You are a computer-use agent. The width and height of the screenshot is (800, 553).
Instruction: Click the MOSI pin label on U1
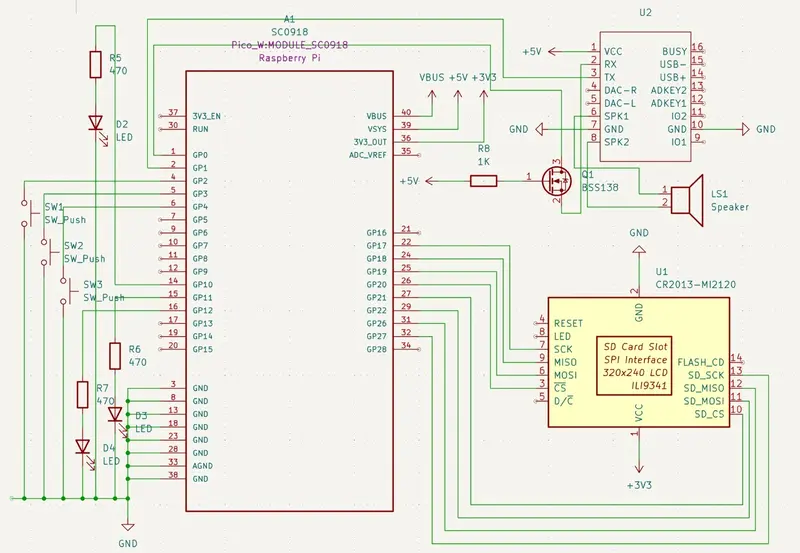[x=565, y=375]
